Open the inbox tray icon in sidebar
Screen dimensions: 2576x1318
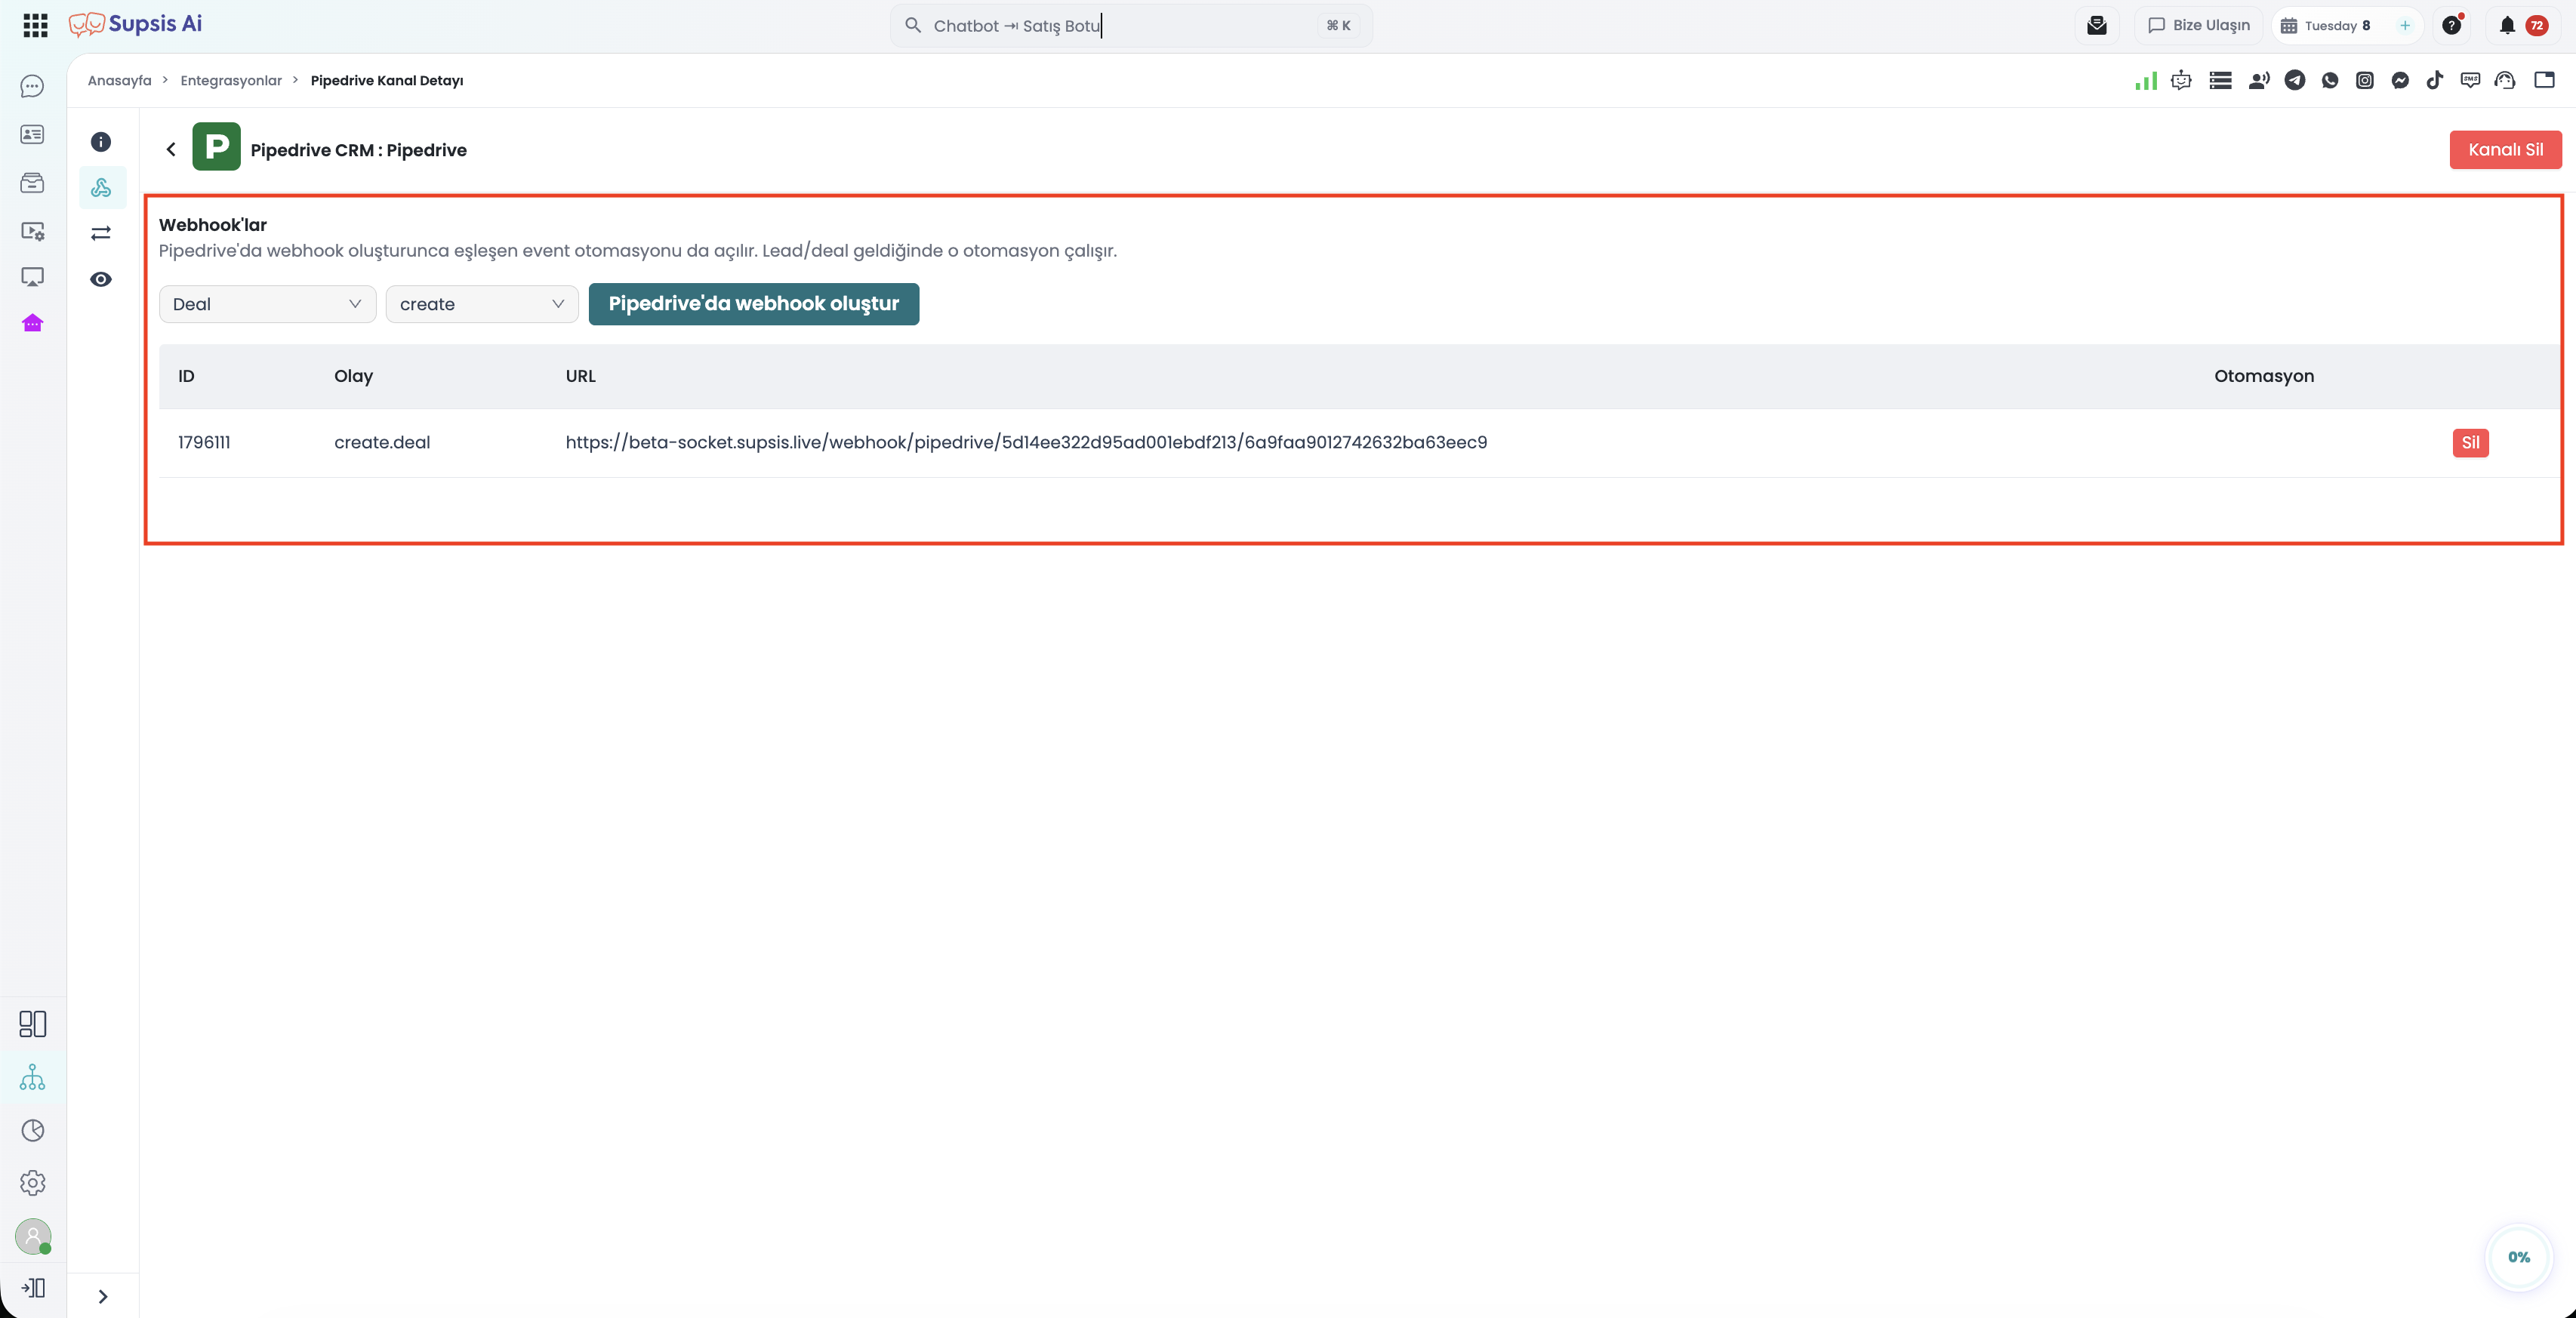coord(32,183)
